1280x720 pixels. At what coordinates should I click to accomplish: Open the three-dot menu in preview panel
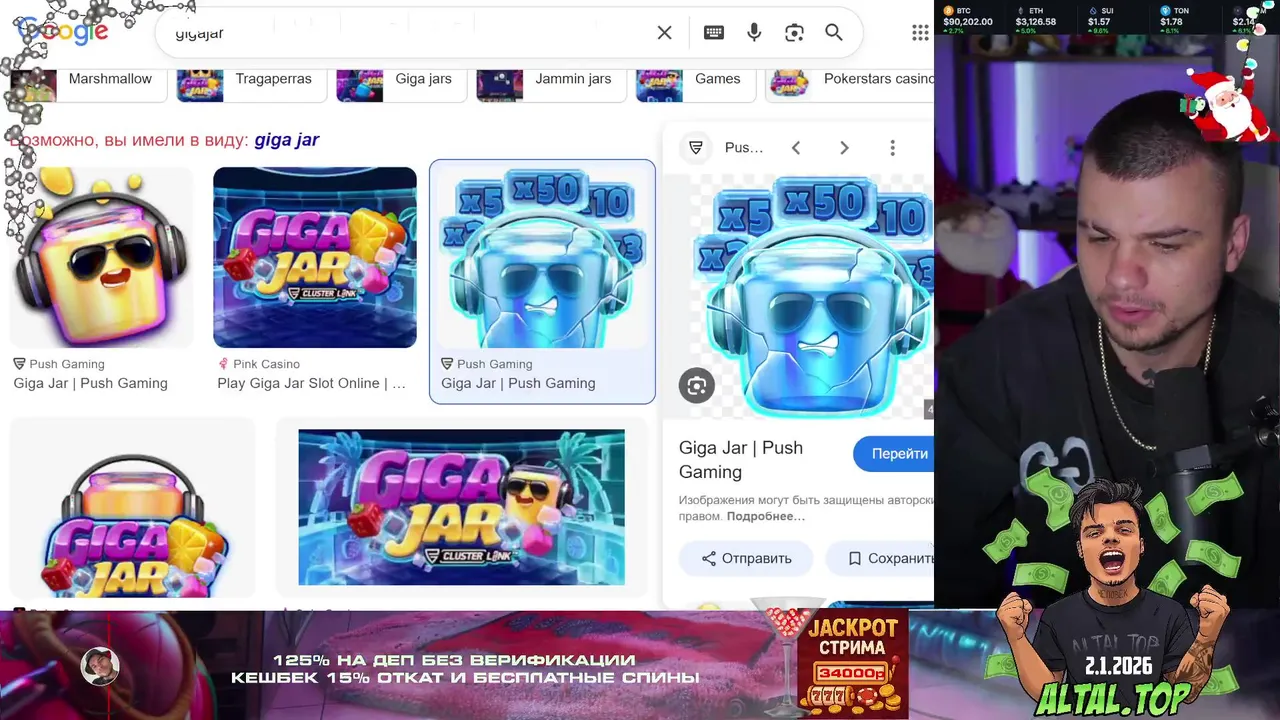coord(892,148)
